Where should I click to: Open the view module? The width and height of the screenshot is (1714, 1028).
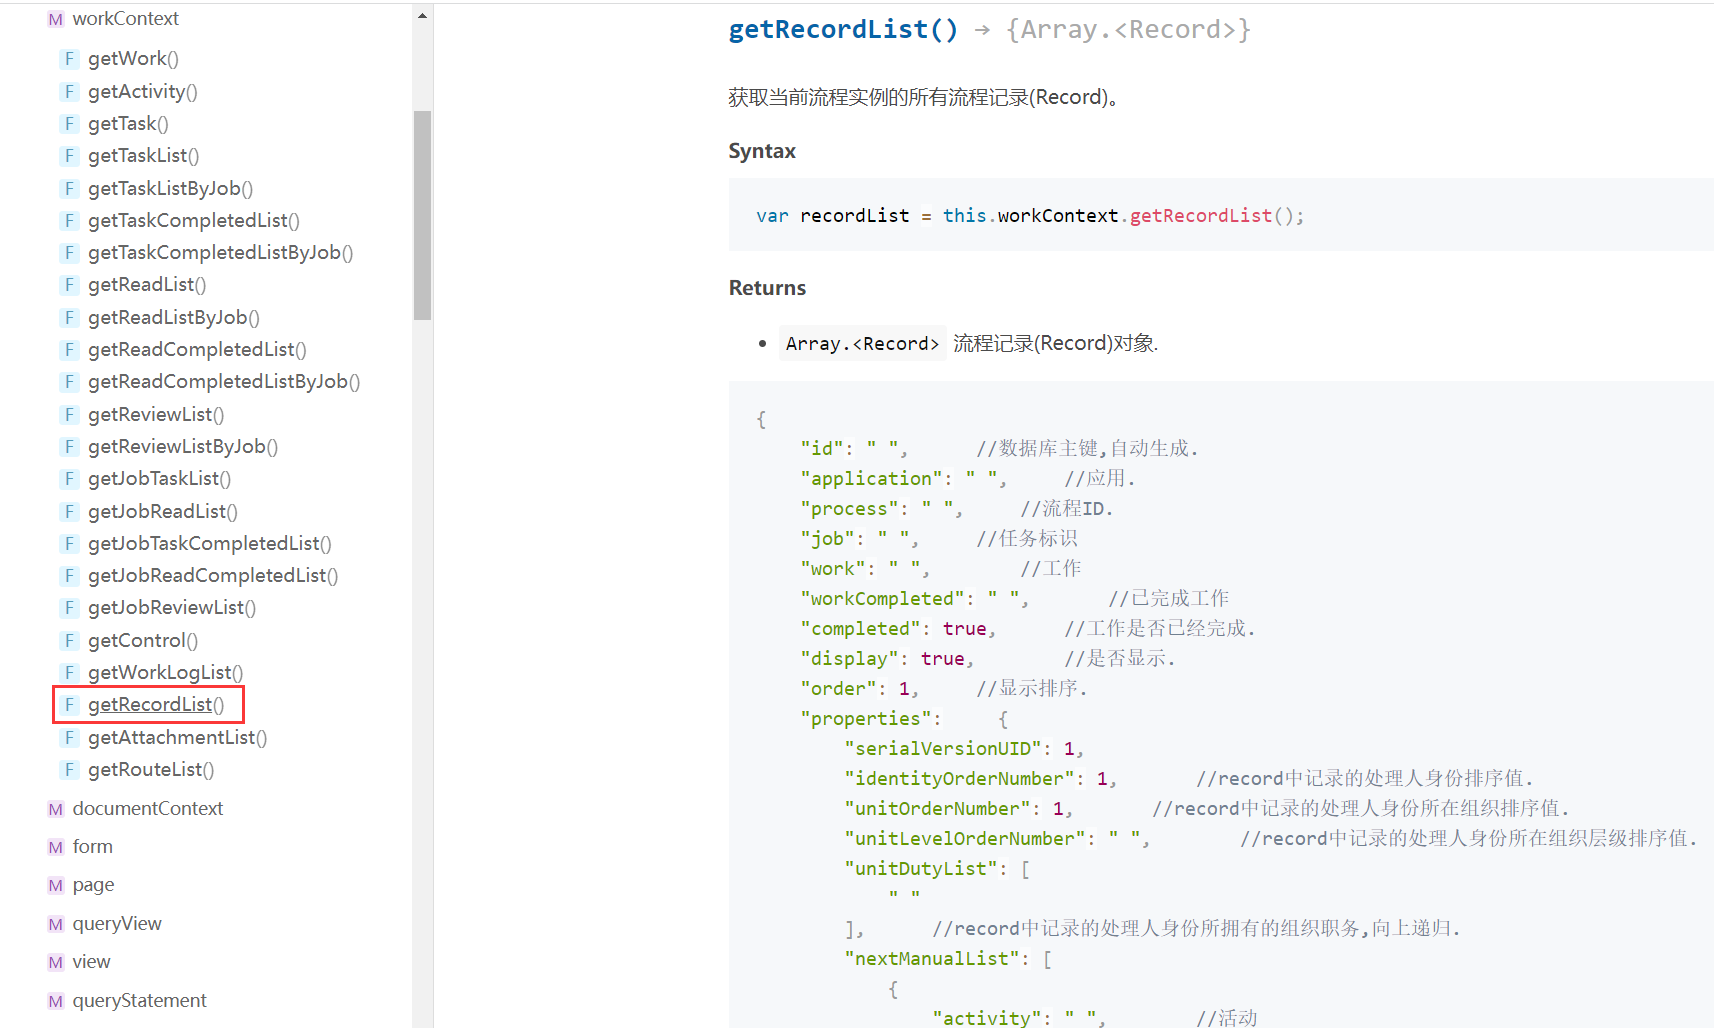click(x=92, y=962)
